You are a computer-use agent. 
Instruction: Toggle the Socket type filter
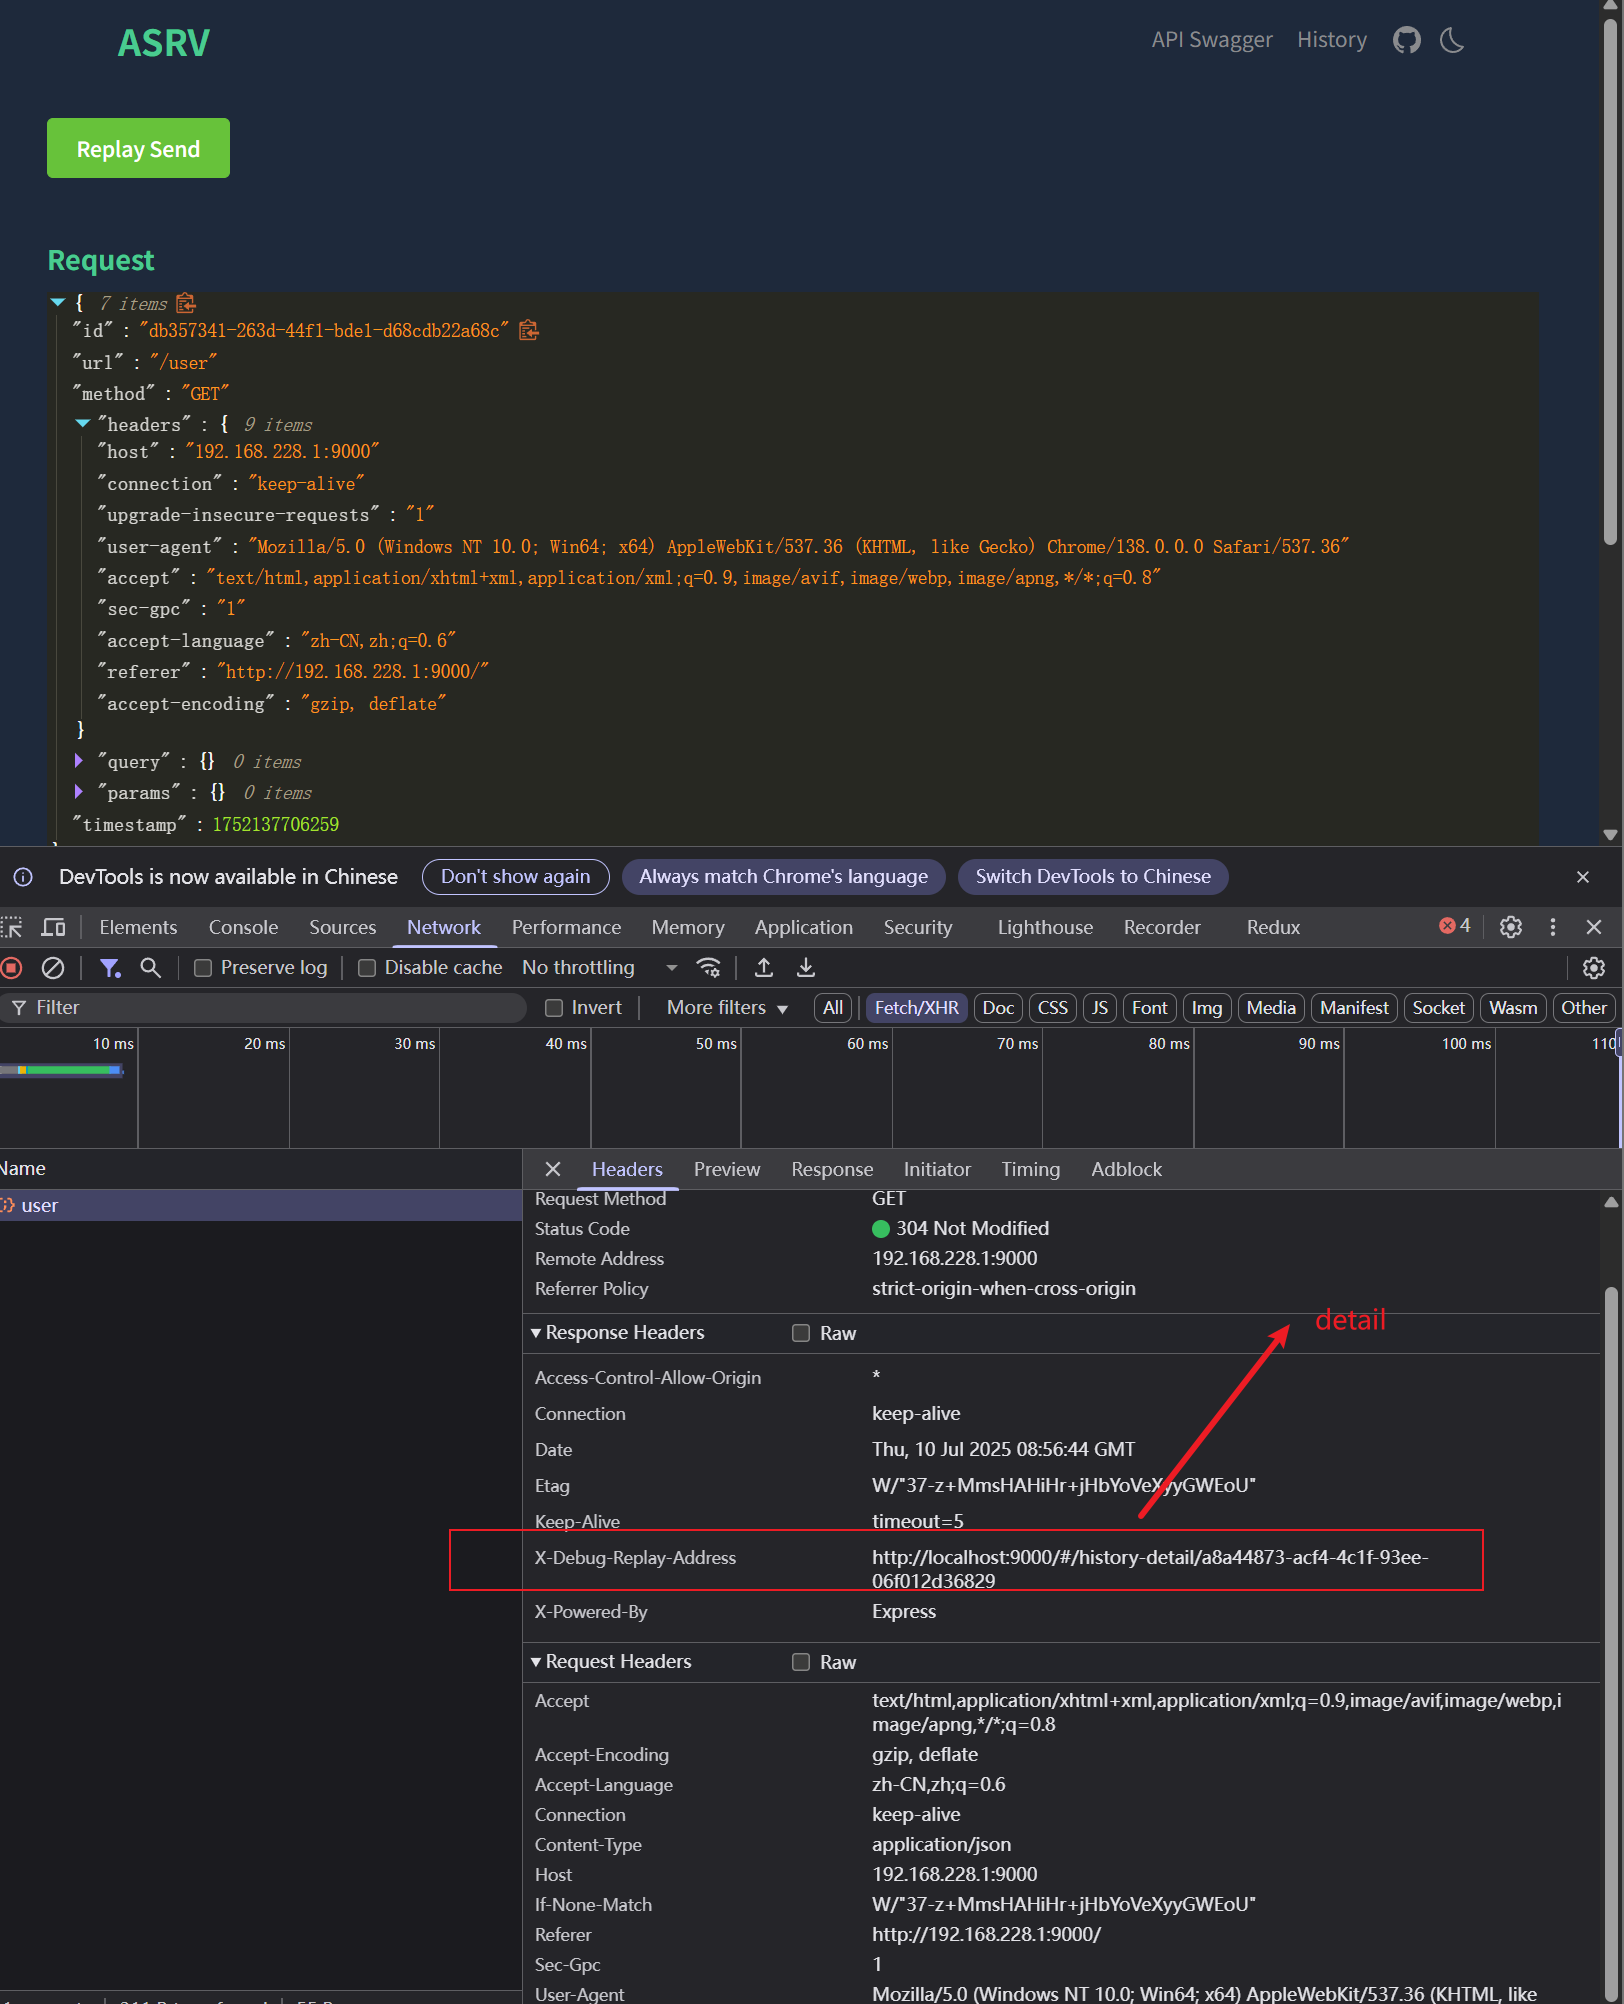coord(1439,1008)
